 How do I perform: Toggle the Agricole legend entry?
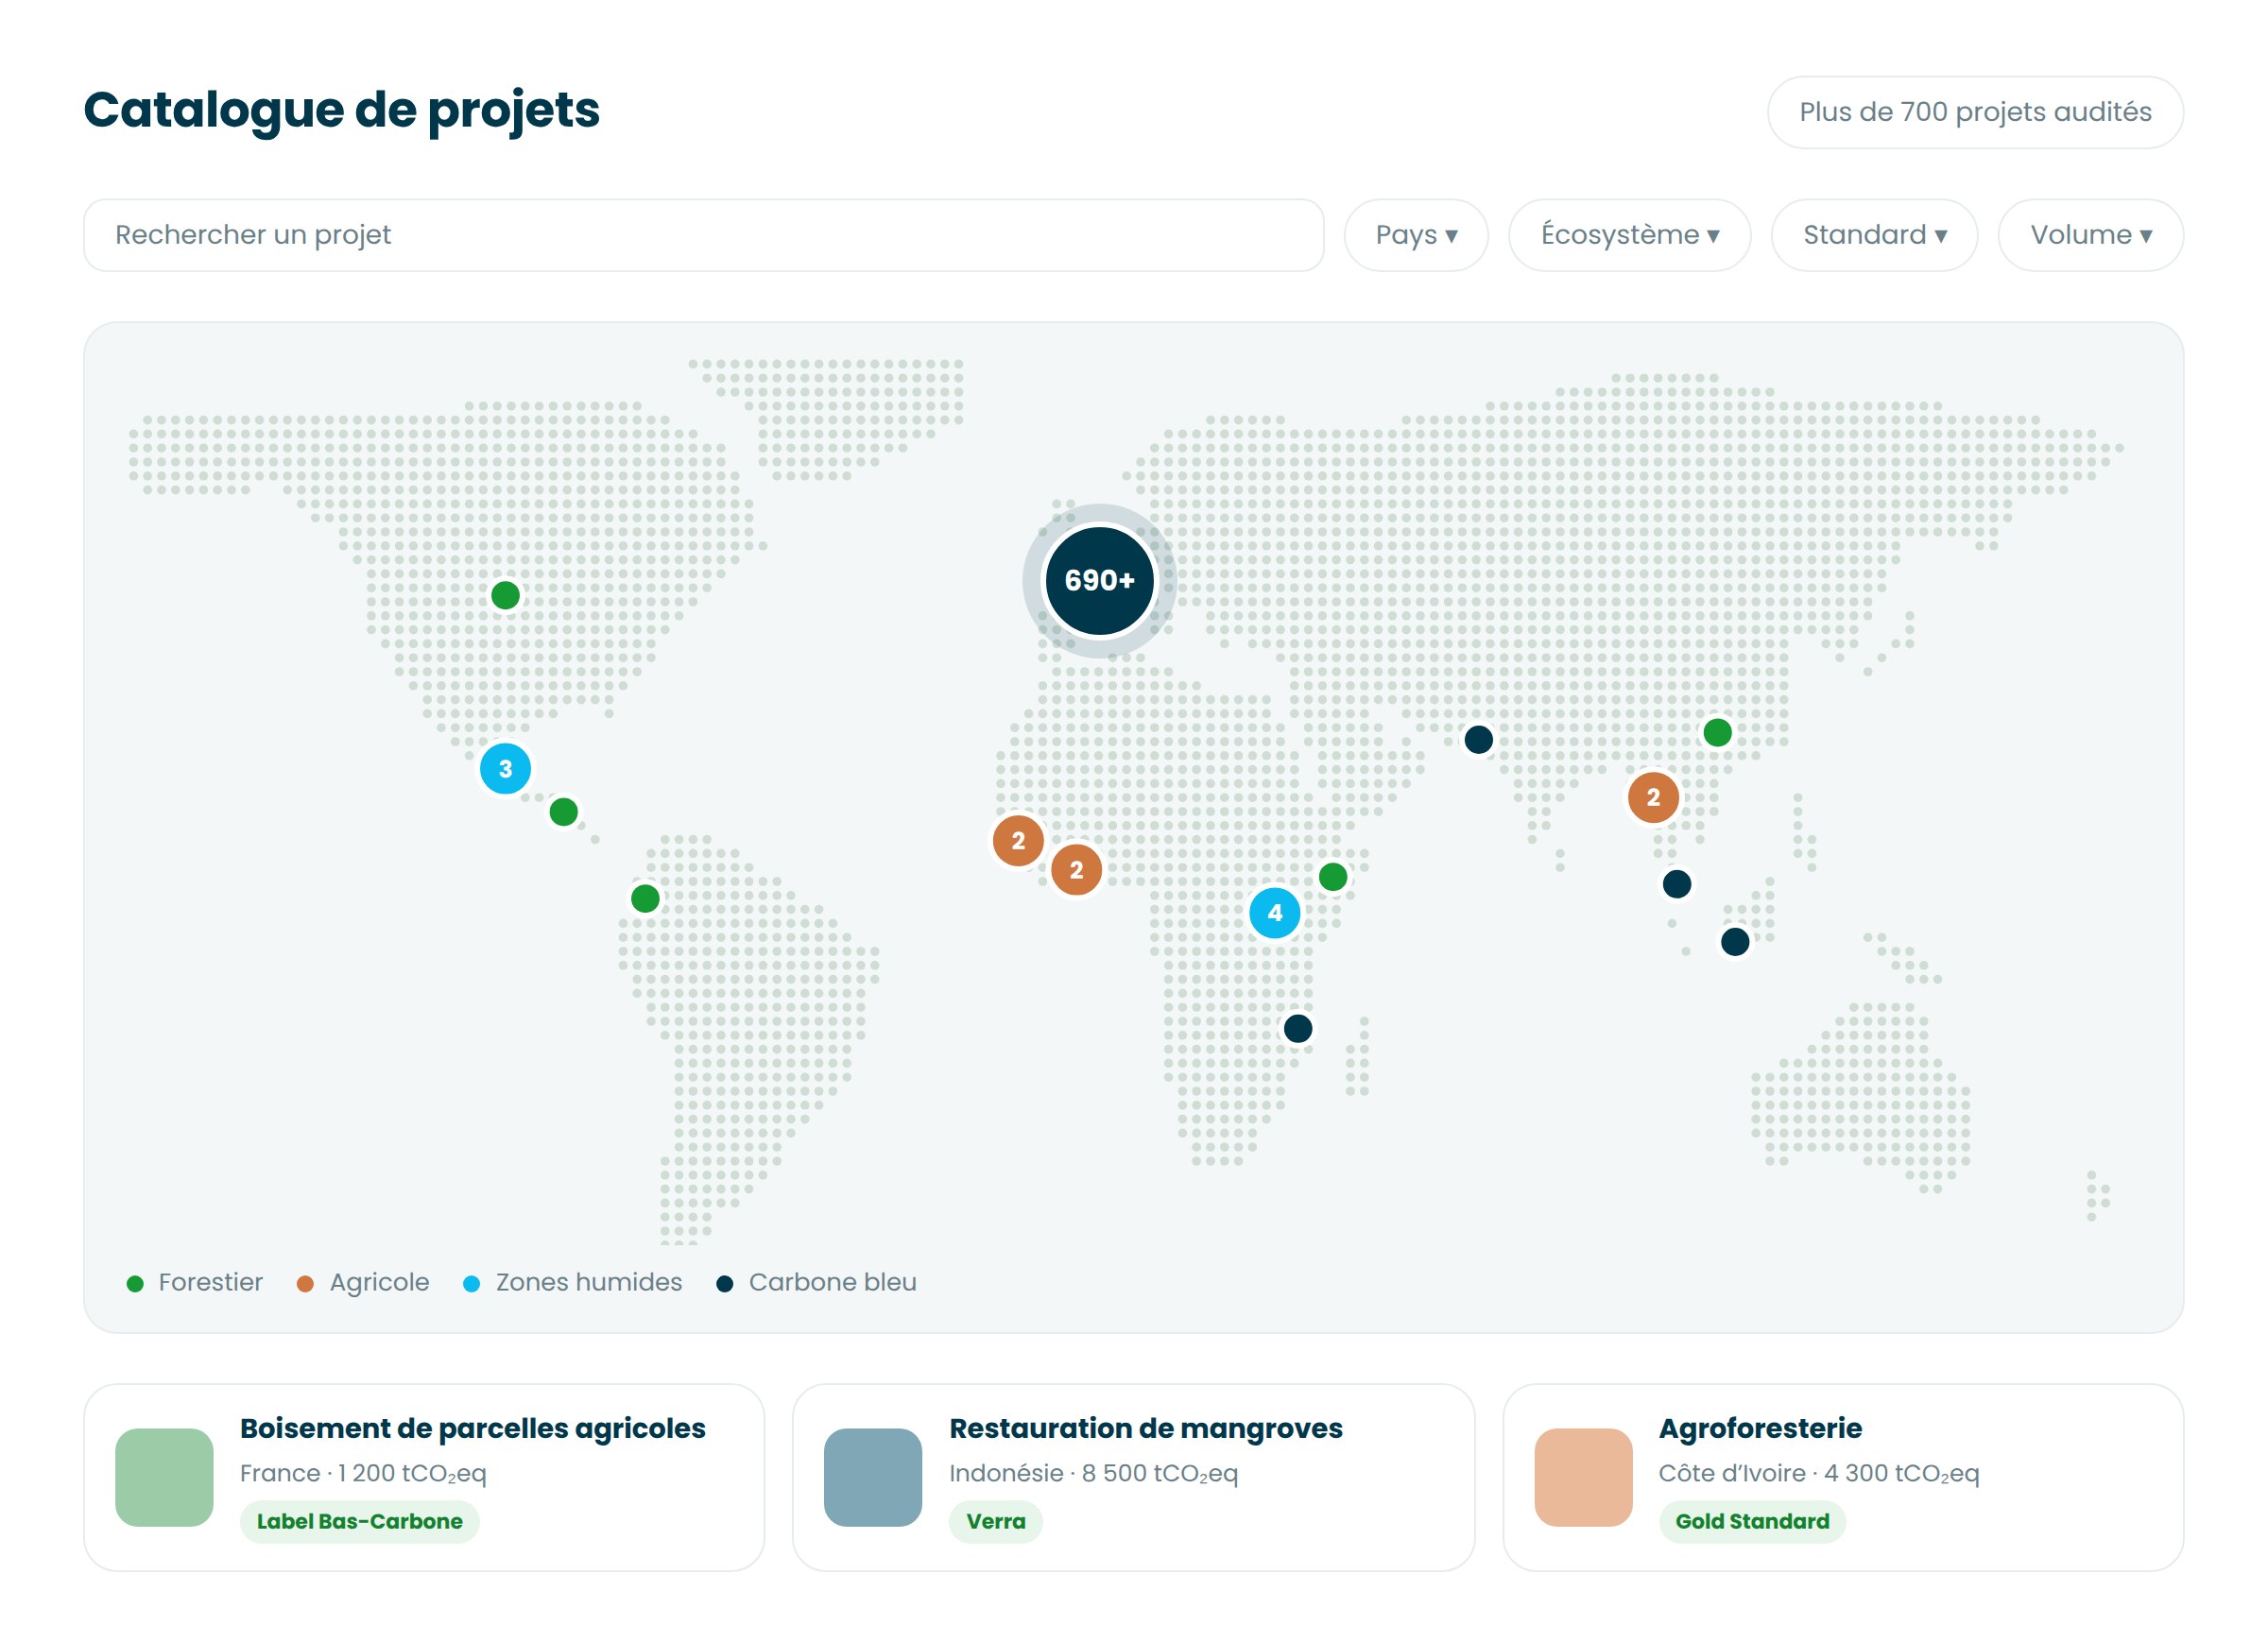tap(363, 1282)
